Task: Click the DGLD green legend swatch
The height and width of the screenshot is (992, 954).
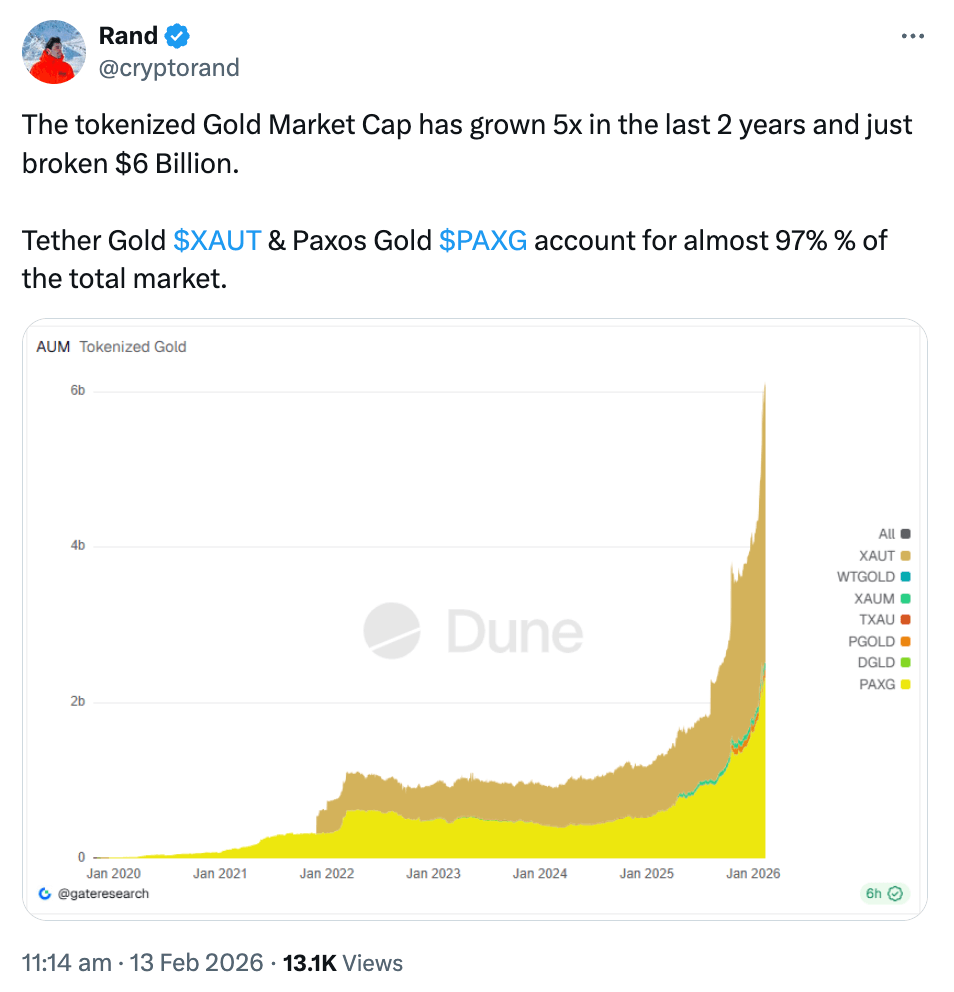Action: coord(905,663)
